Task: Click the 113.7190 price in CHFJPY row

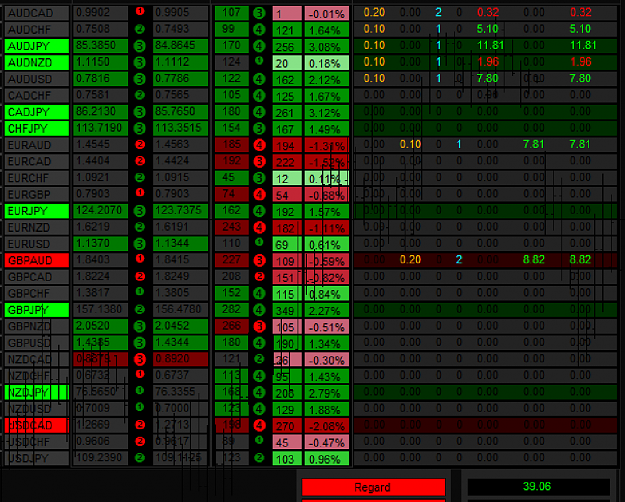Action: point(100,128)
